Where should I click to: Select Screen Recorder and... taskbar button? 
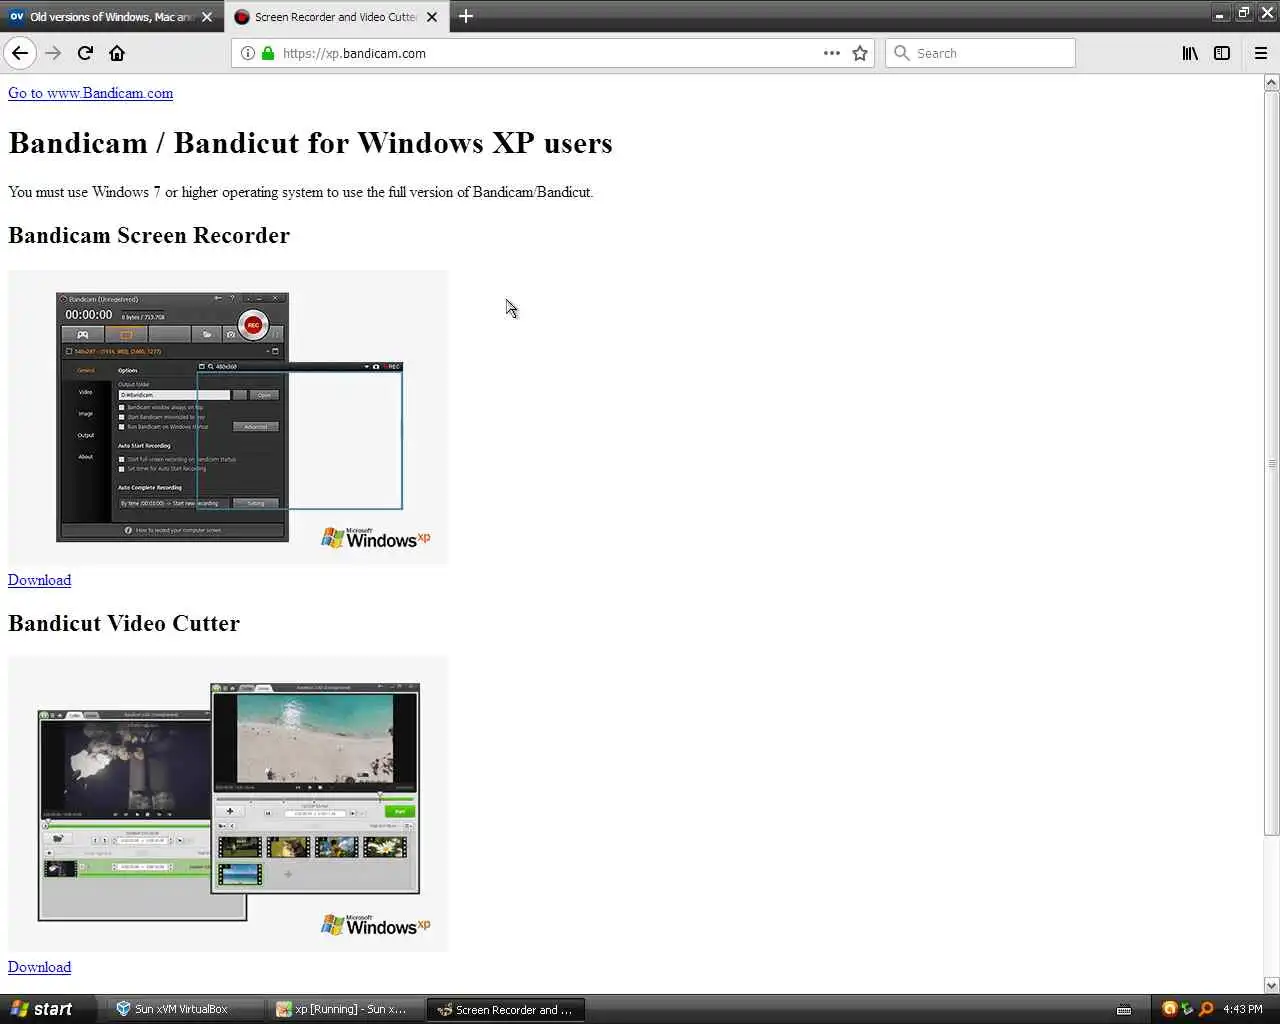coord(506,1009)
